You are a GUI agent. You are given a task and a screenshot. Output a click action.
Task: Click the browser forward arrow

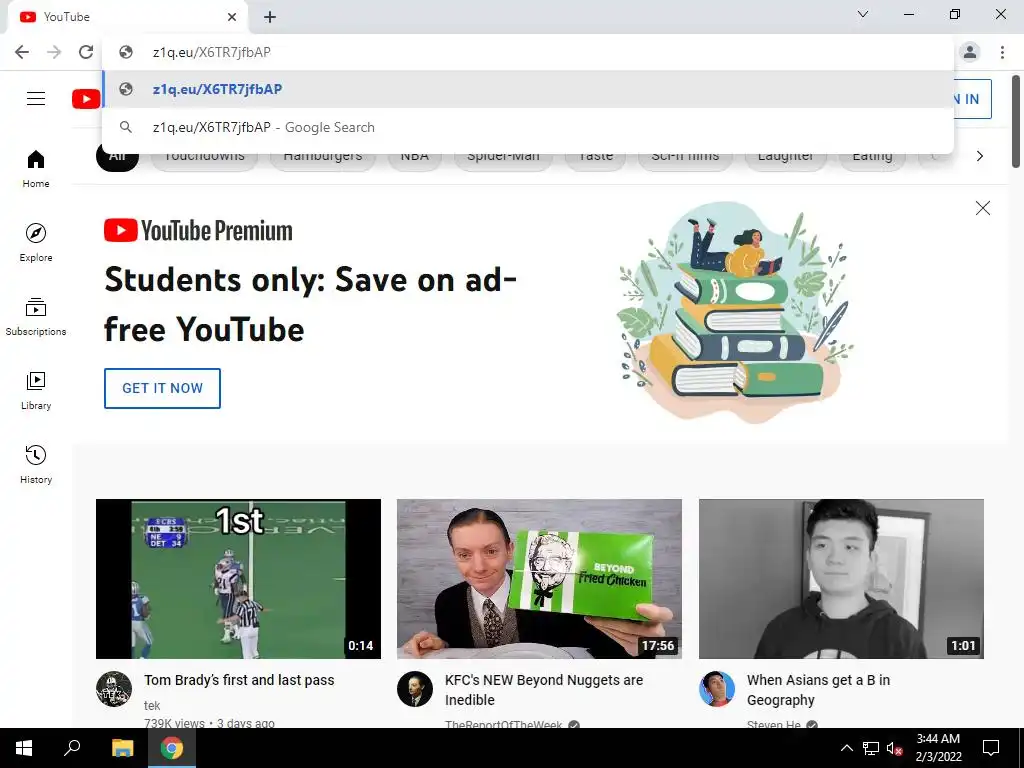(54, 52)
